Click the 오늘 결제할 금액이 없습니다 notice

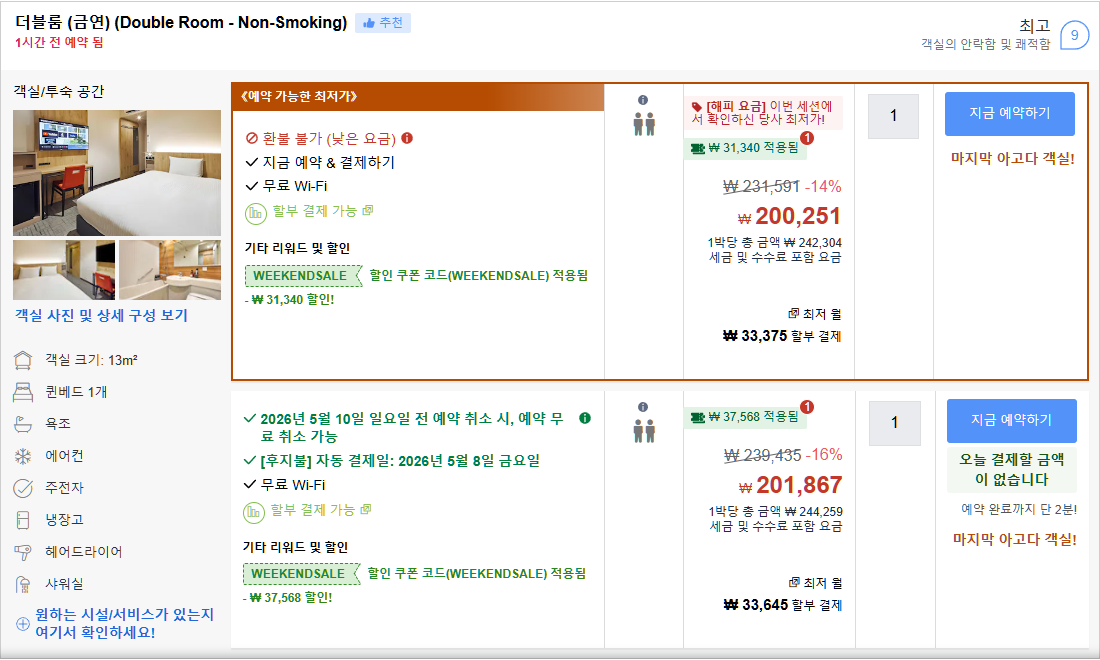click(x=1012, y=470)
